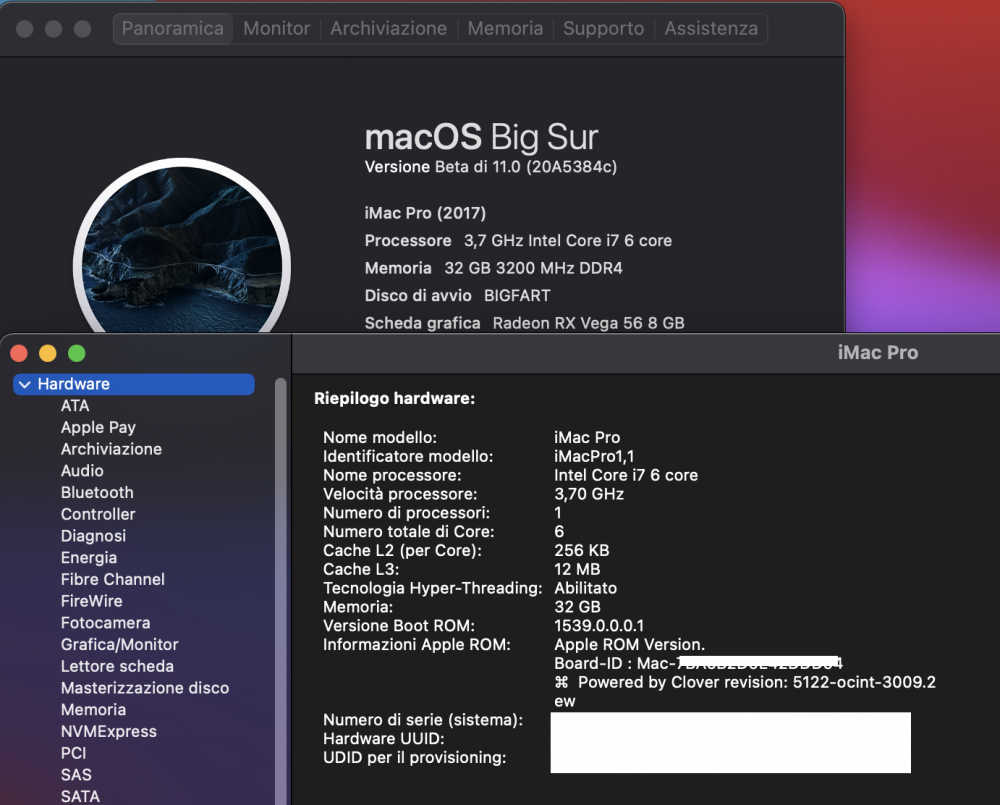The image size is (1000, 805).
Task: Open Grafica/Monitor in the sidebar
Action: coord(119,644)
